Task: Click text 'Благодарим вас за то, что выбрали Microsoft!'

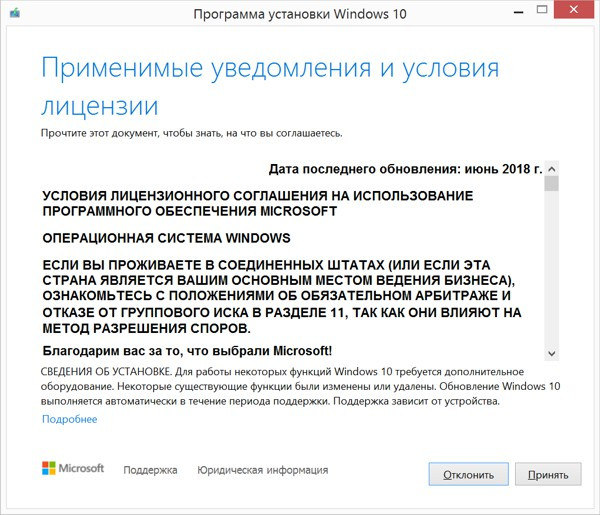Action: tap(187, 350)
